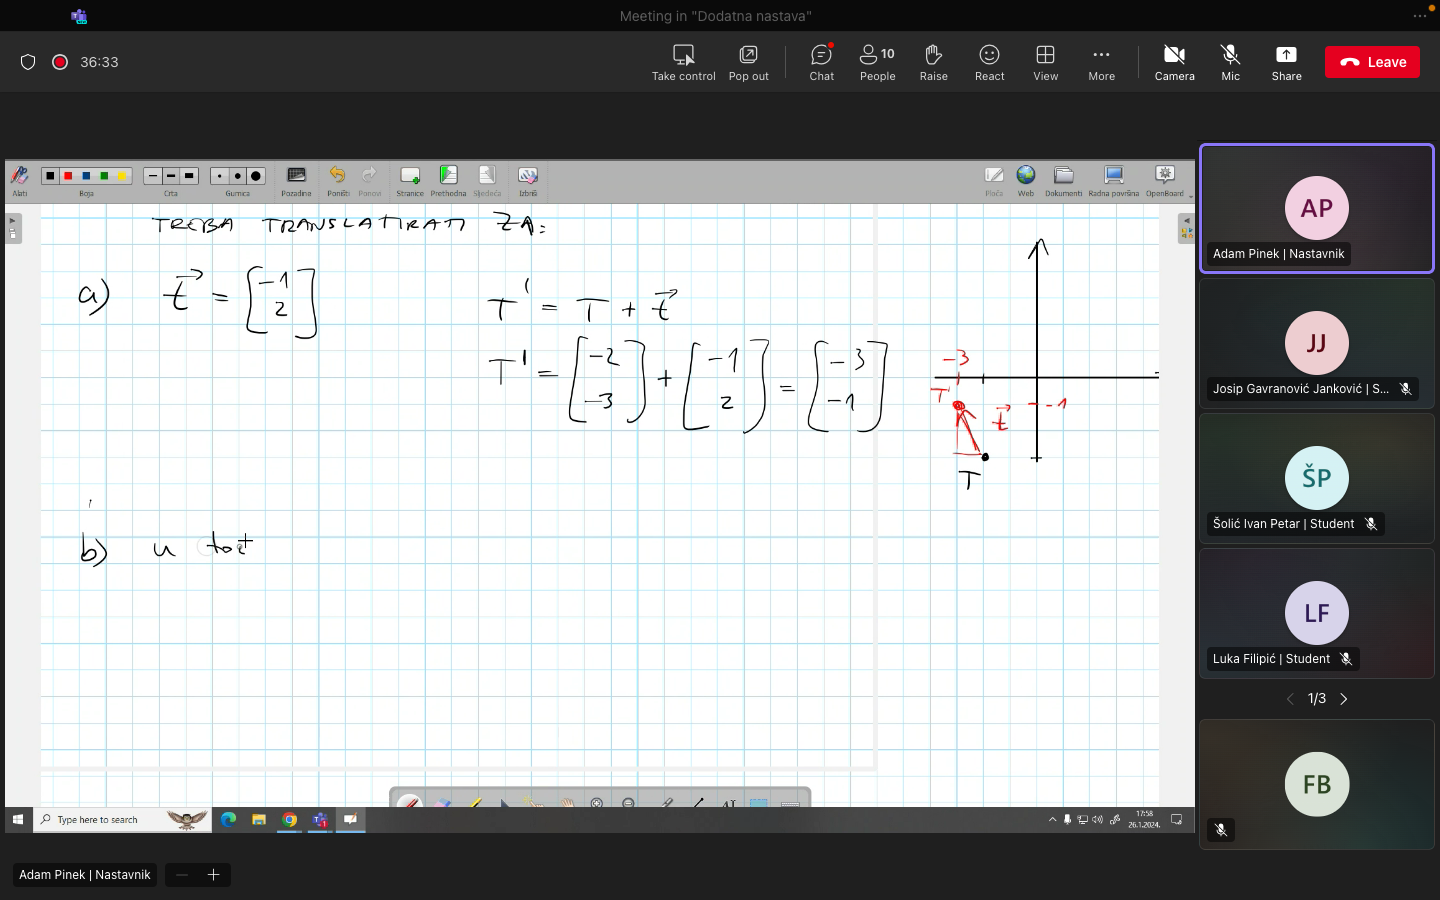The image size is (1440, 900).
Task: Click the taskbar search box
Action: 122,820
